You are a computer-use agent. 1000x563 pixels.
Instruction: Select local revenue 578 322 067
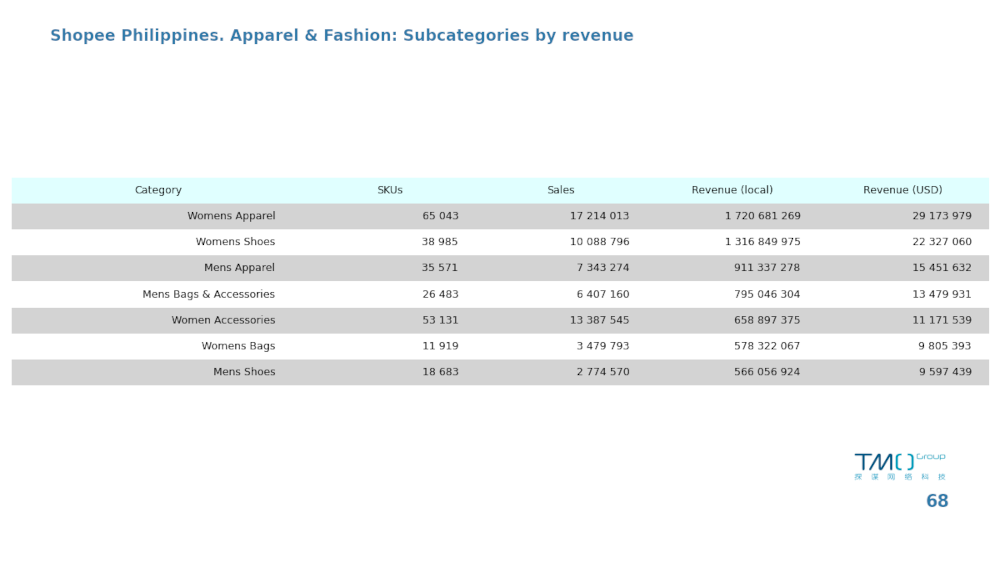tap(767, 346)
